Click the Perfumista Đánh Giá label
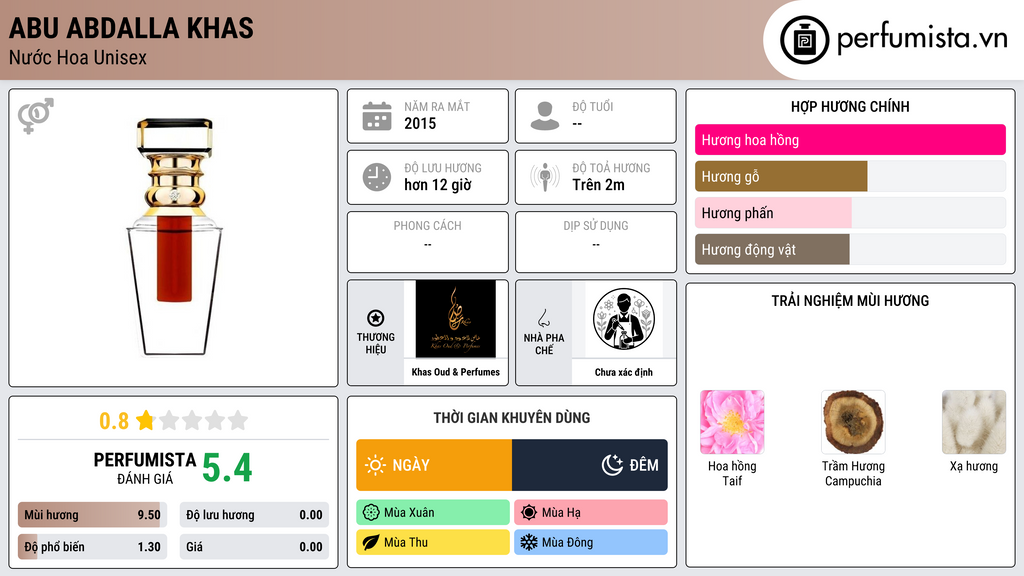The height and width of the screenshot is (576, 1024). (x=145, y=468)
